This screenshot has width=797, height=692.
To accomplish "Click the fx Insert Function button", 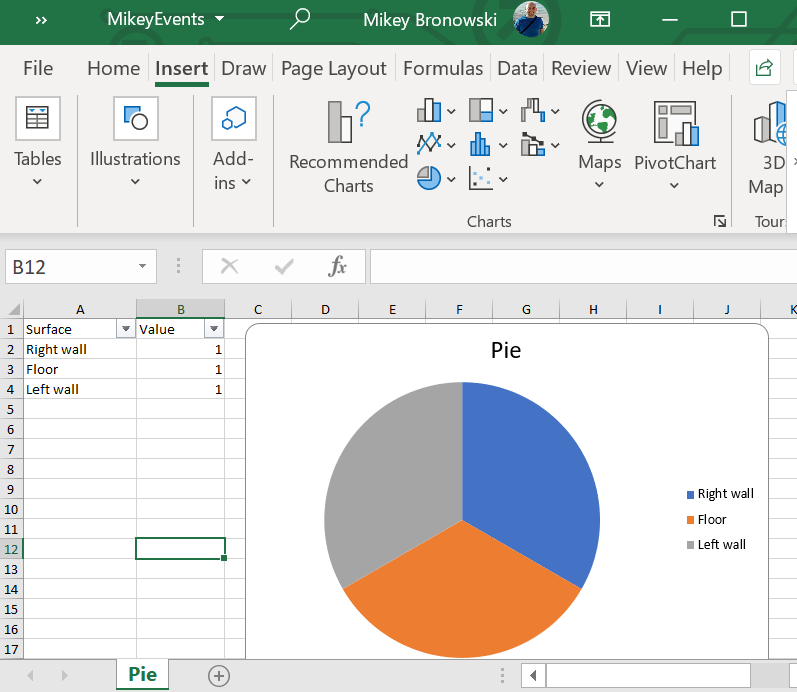I will tap(338, 266).
